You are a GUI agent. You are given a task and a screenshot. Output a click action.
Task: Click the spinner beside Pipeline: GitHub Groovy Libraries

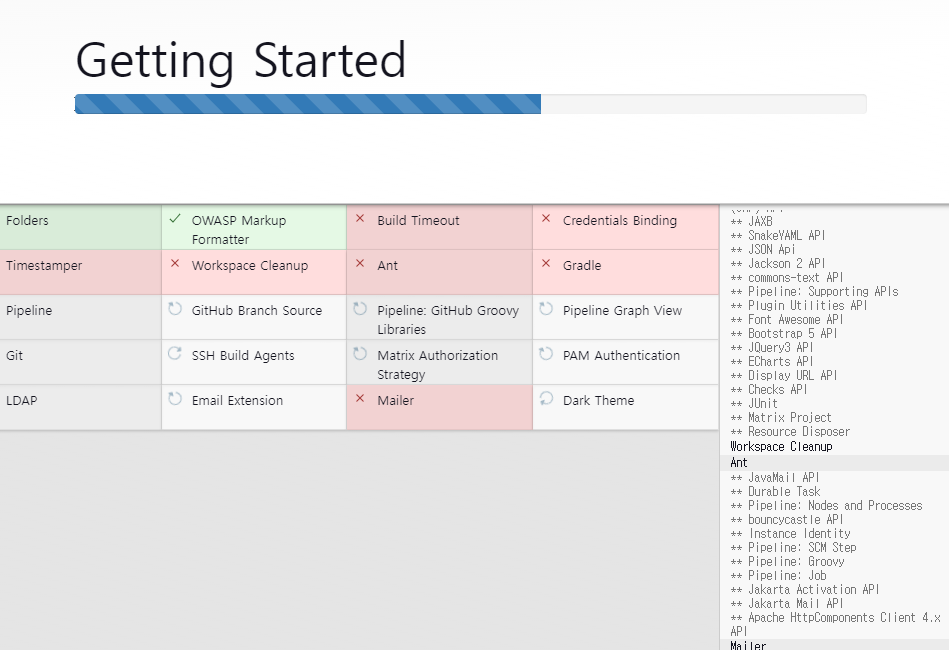click(x=360, y=309)
